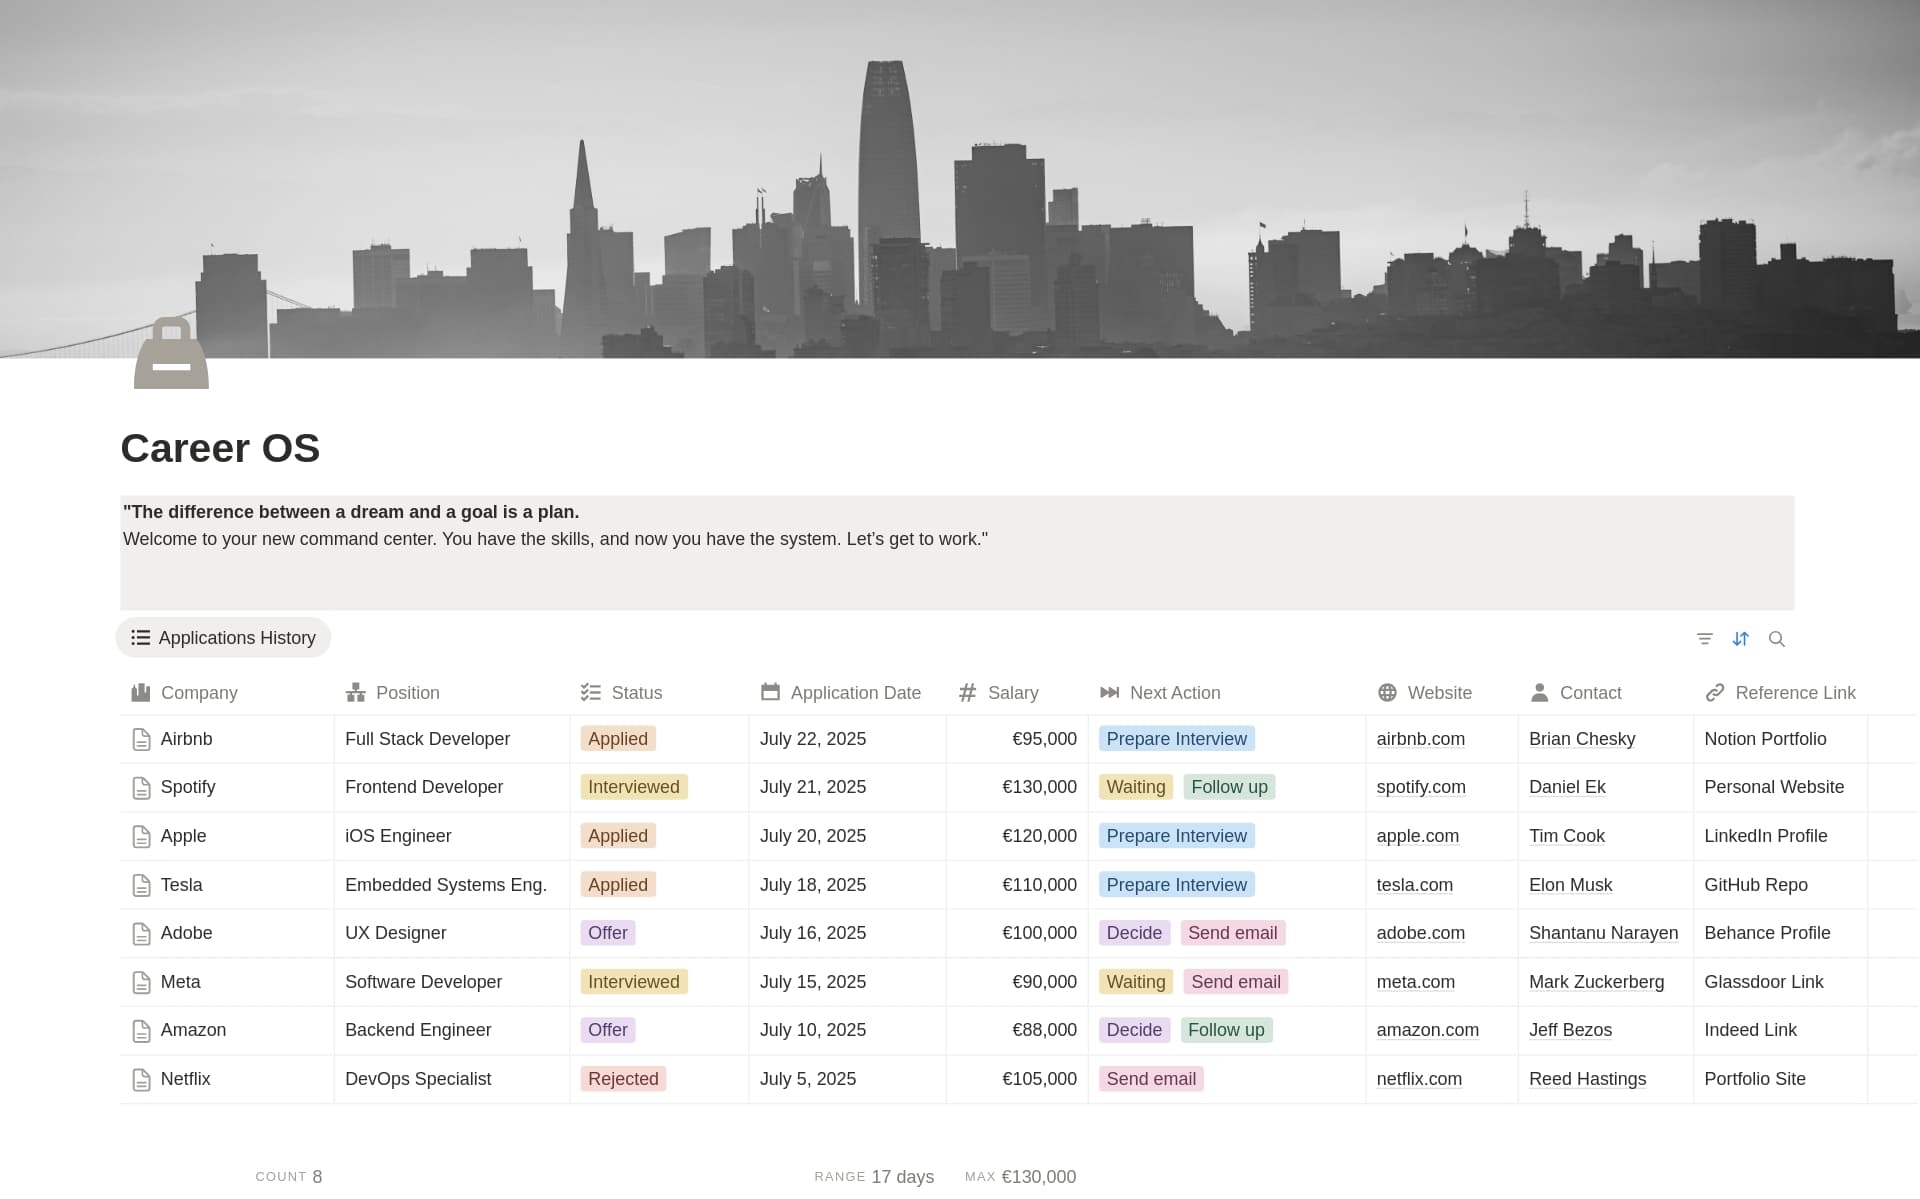Click the Amazon Decide tag
The width and height of the screenshot is (1920, 1199).
point(1134,1030)
